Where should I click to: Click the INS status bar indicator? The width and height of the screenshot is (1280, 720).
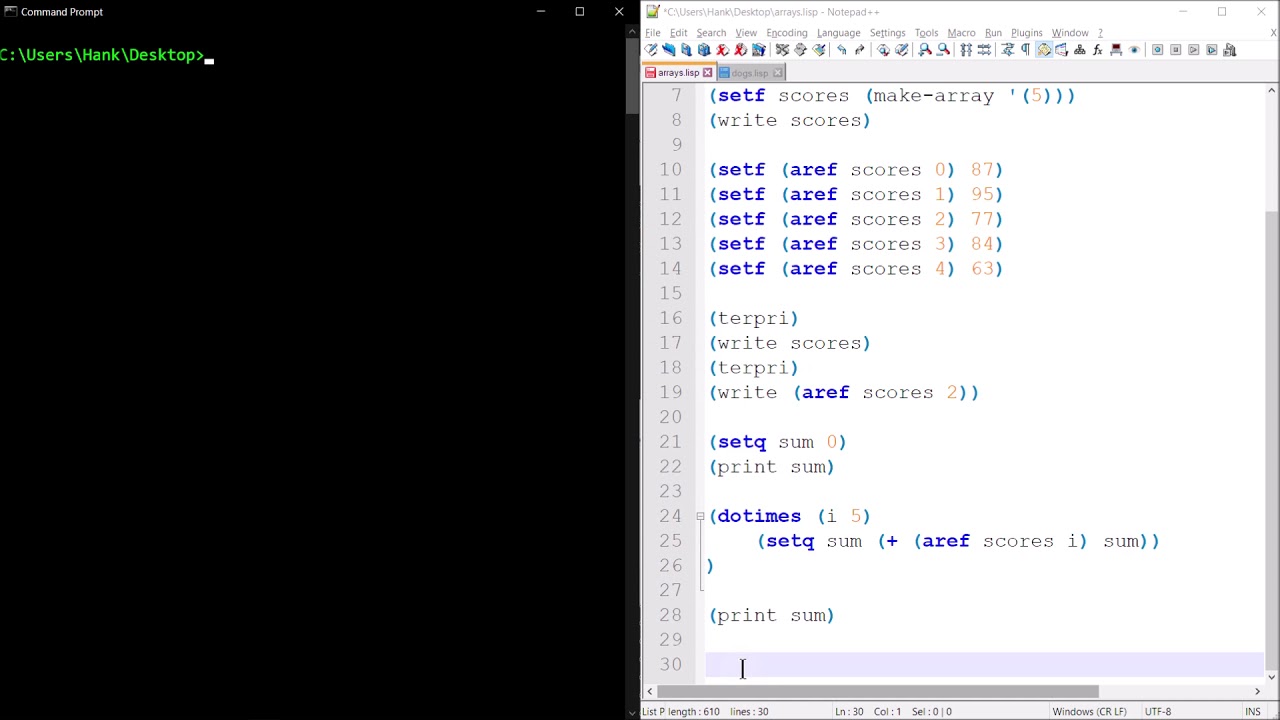(1252, 712)
